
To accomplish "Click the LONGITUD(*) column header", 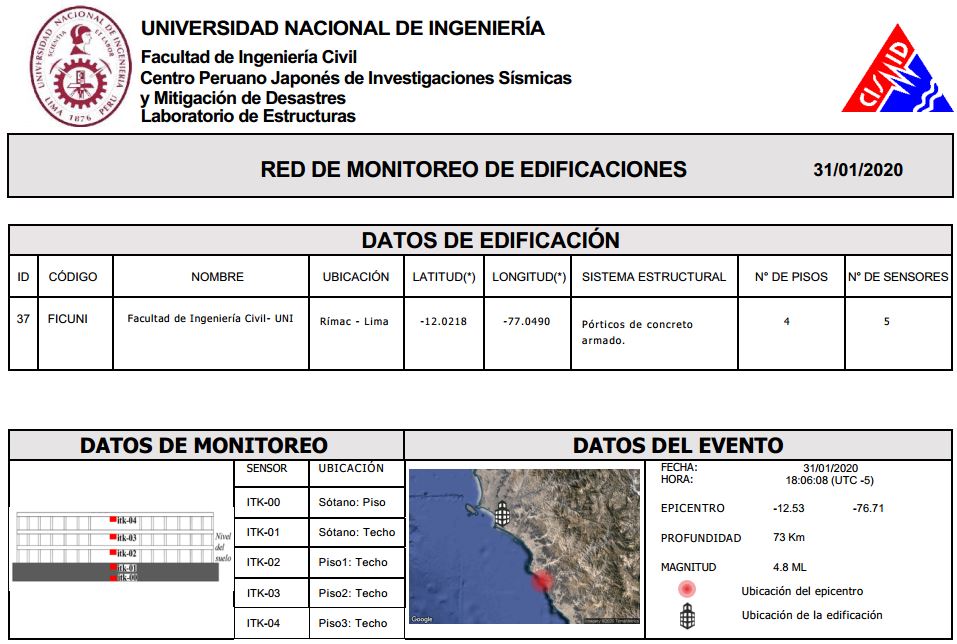I will [x=529, y=277].
